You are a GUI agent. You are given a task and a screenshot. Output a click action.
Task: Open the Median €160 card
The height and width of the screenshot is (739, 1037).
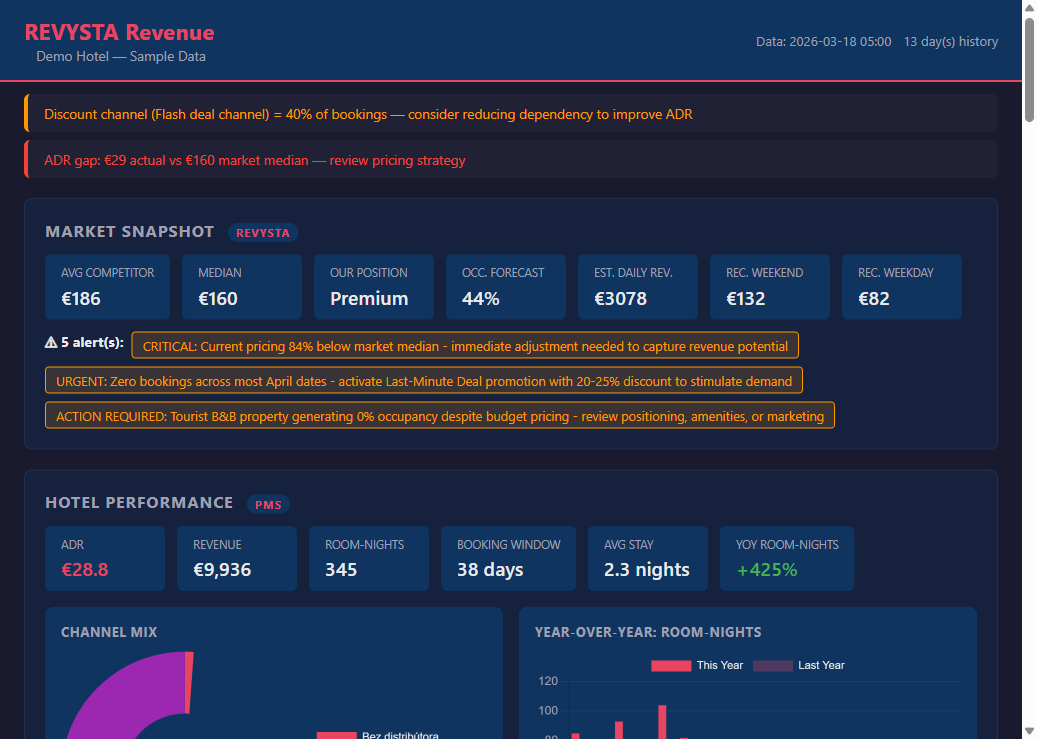(241, 287)
